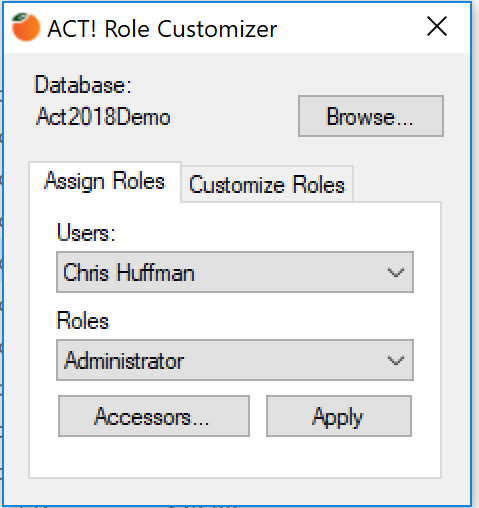Close the ACT! Role Customizer window

437,26
